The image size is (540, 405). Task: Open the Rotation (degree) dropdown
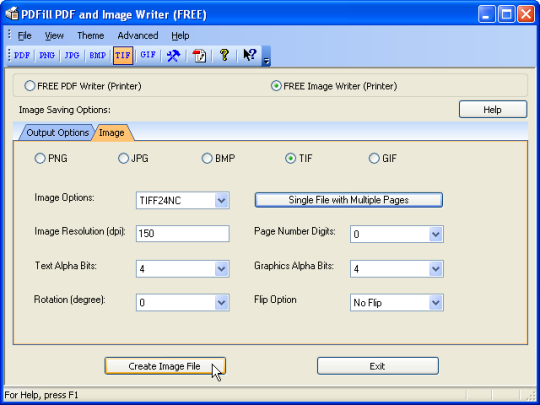(x=183, y=302)
